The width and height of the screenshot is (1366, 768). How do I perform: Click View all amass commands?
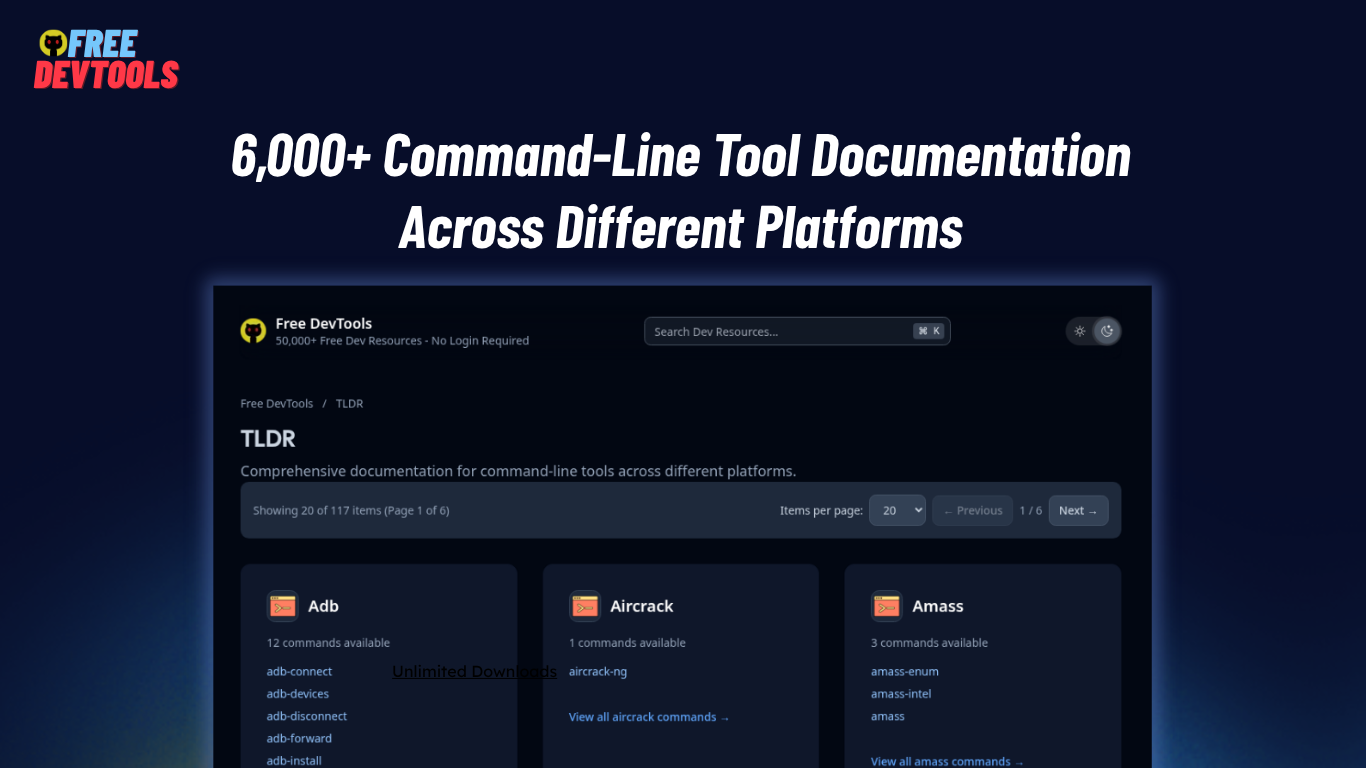(947, 761)
